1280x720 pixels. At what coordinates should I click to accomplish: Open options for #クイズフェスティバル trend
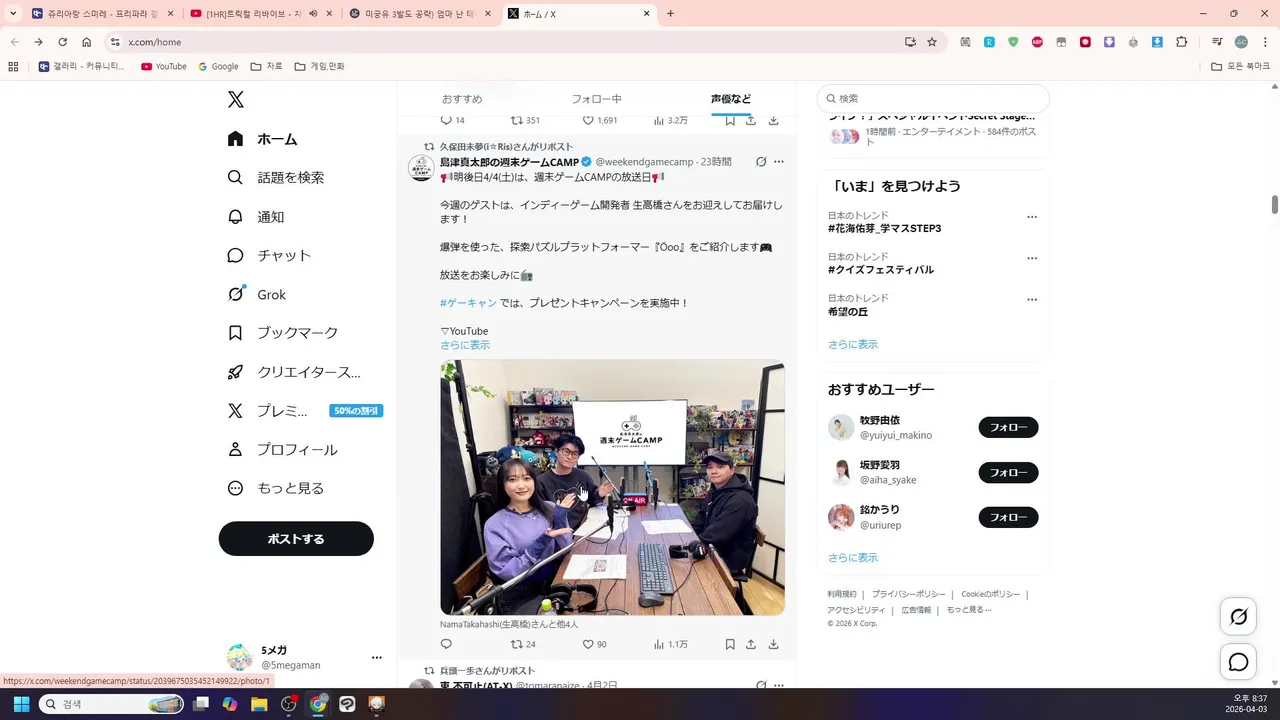pyautogui.click(x=1032, y=258)
